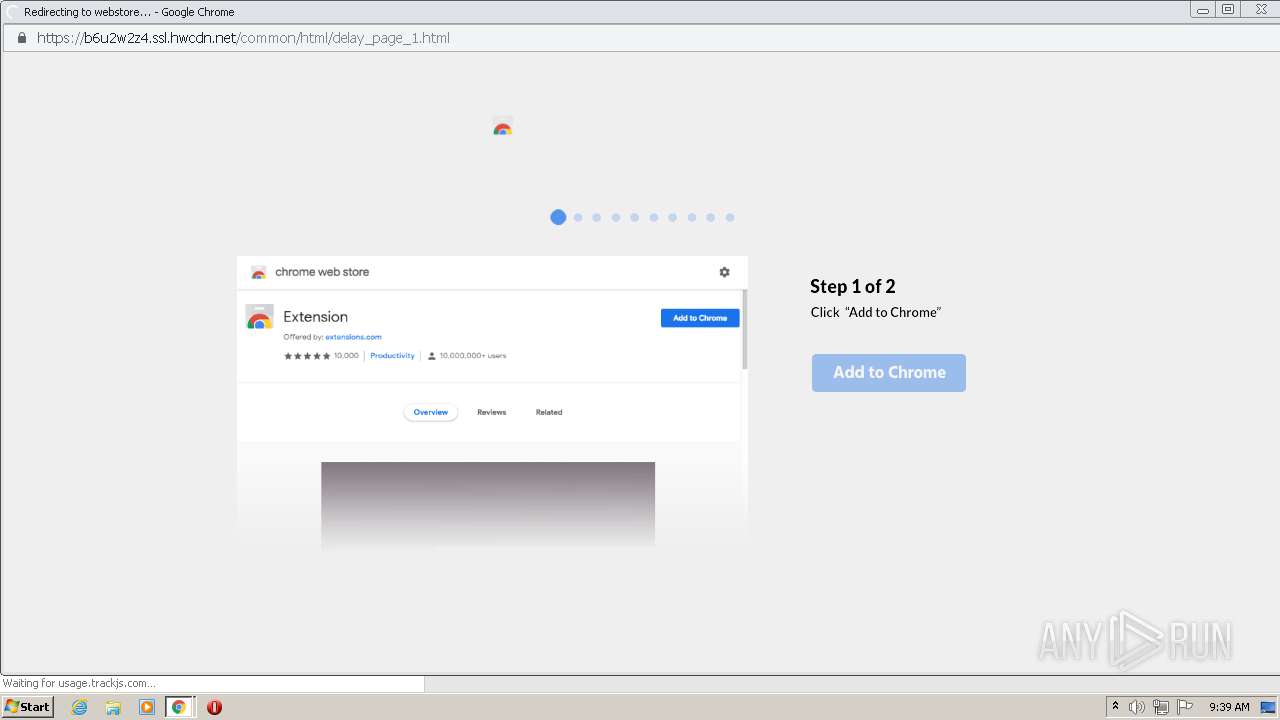Image resolution: width=1280 pixels, height=720 pixels.
Task: Open the Windows Start button
Action: 27,707
